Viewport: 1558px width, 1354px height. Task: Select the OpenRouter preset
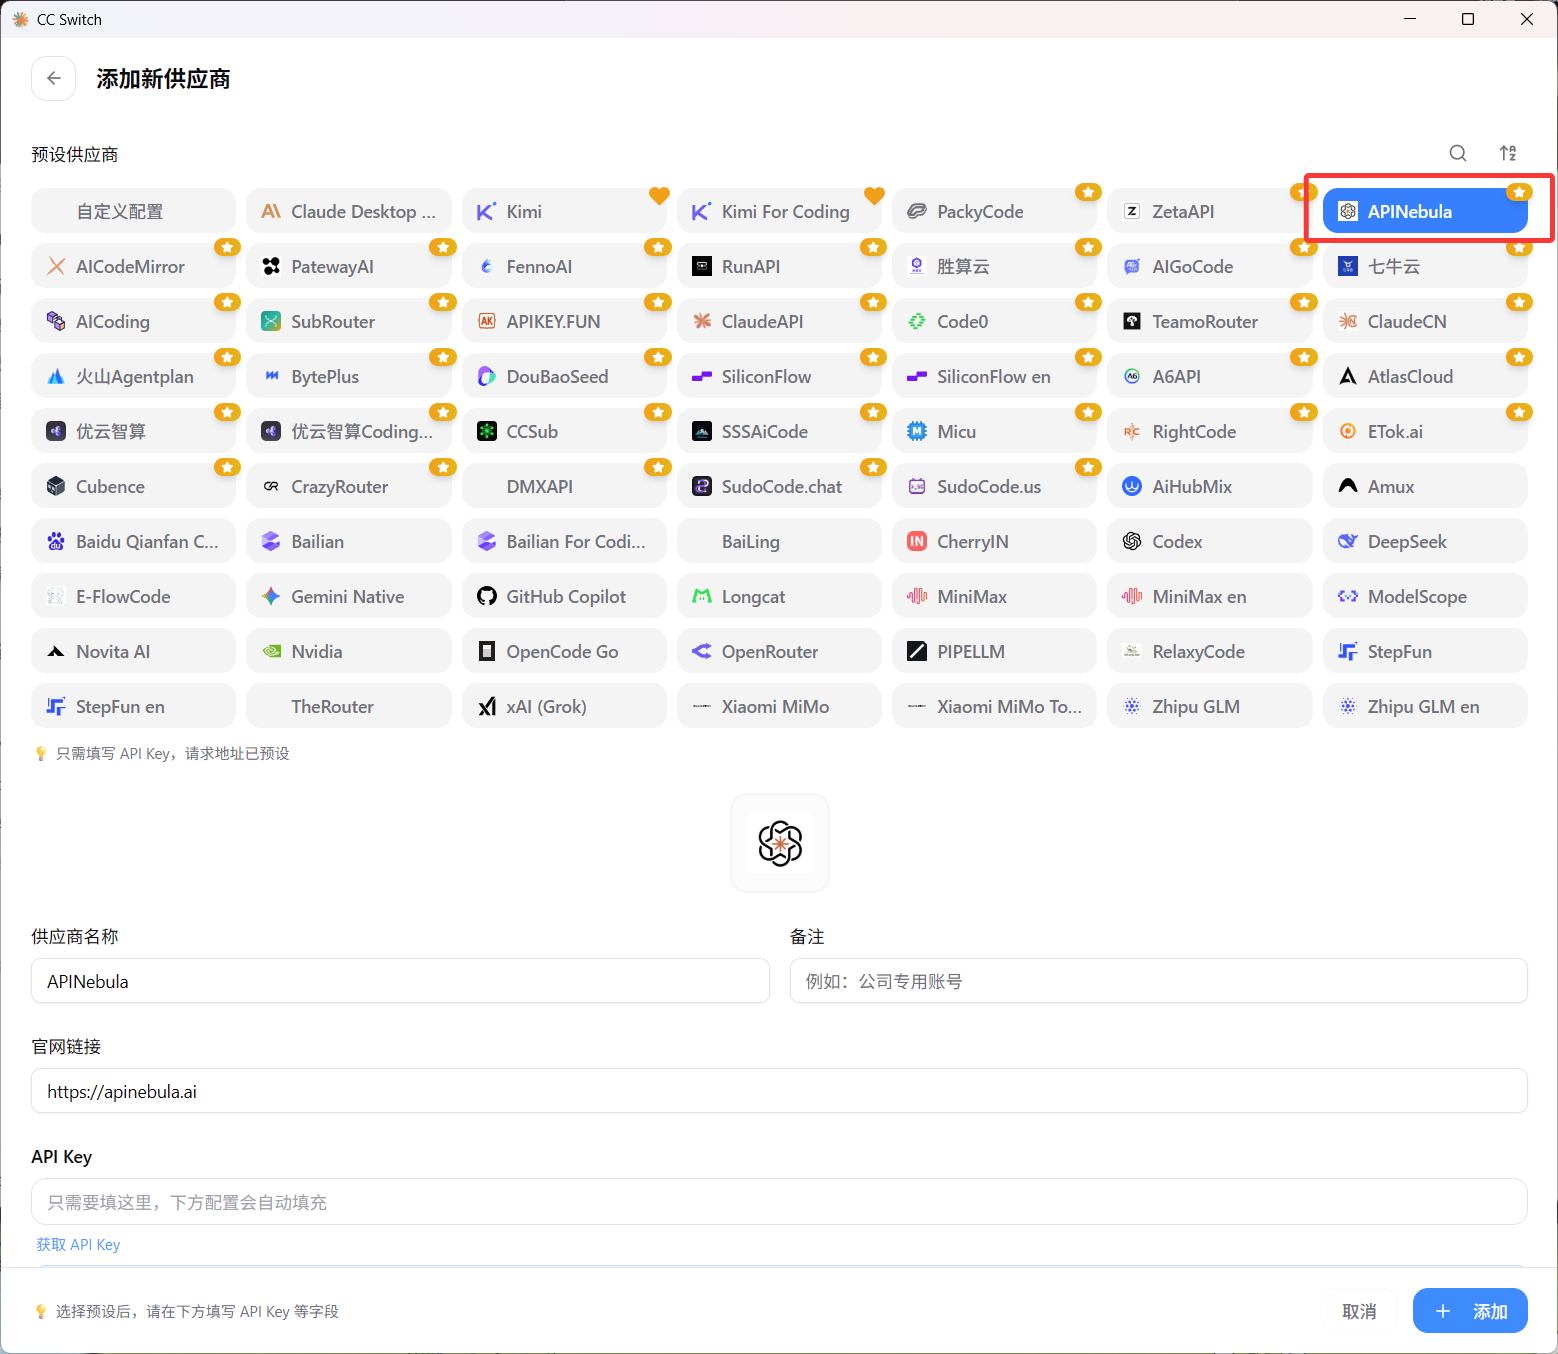[779, 651]
